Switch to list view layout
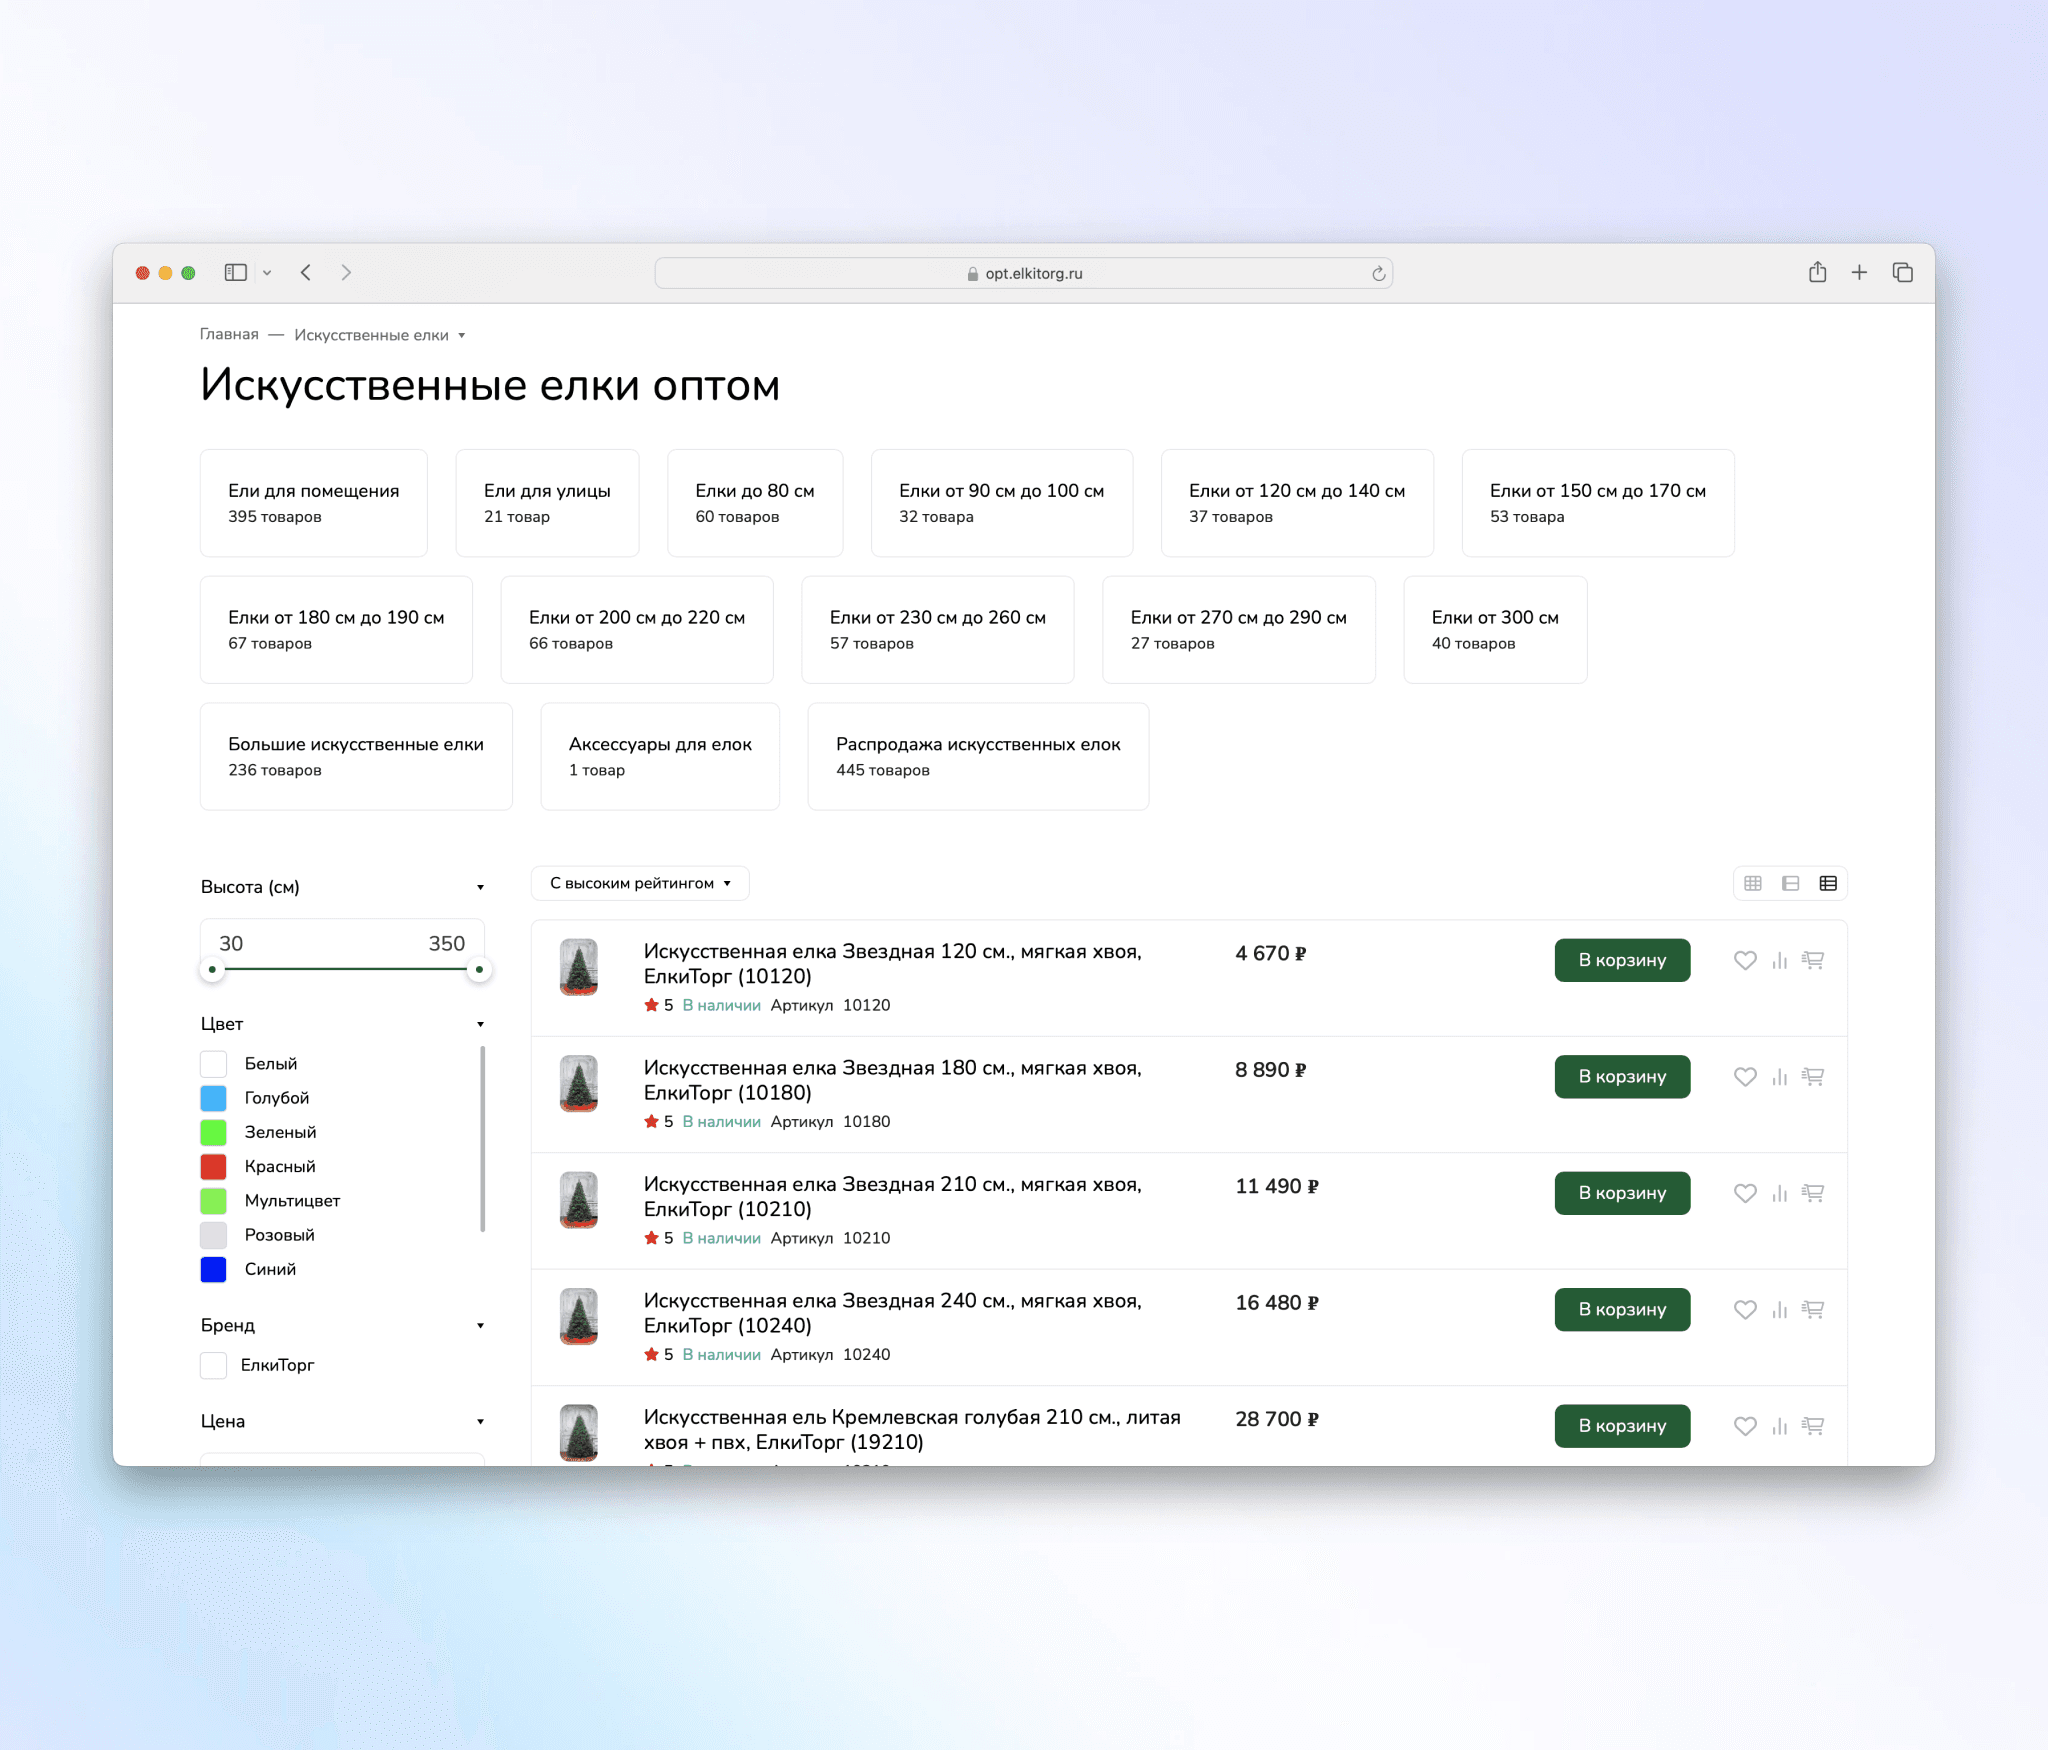The width and height of the screenshot is (2048, 1750). click(1790, 883)
